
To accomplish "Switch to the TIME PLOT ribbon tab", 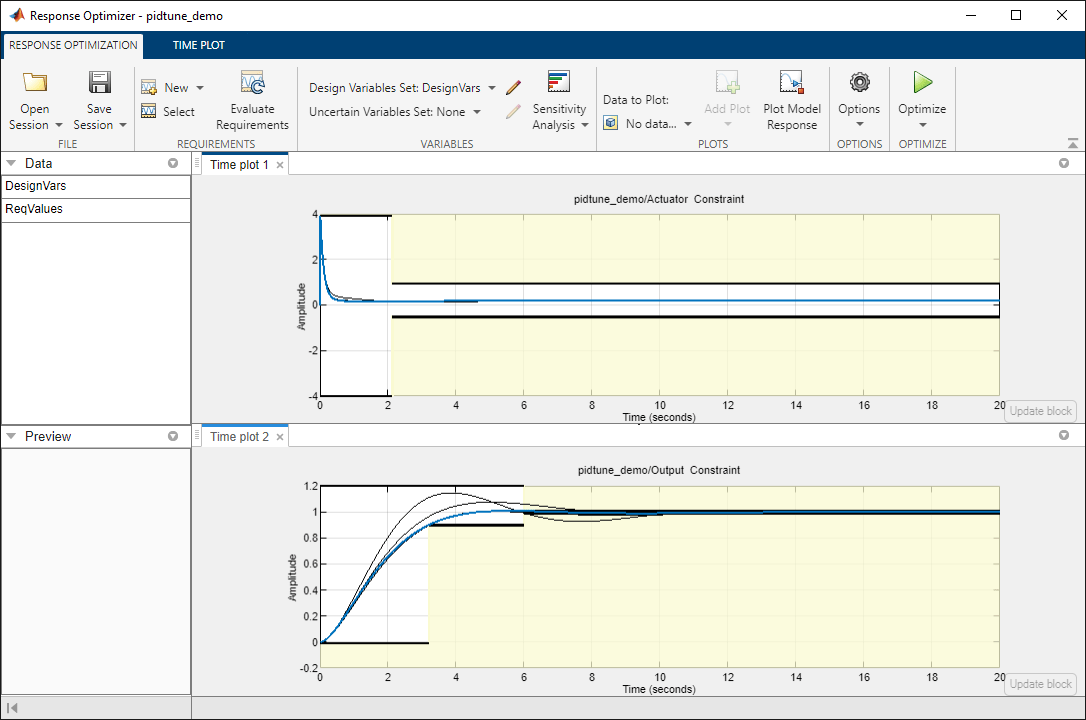I will [199, 45].
